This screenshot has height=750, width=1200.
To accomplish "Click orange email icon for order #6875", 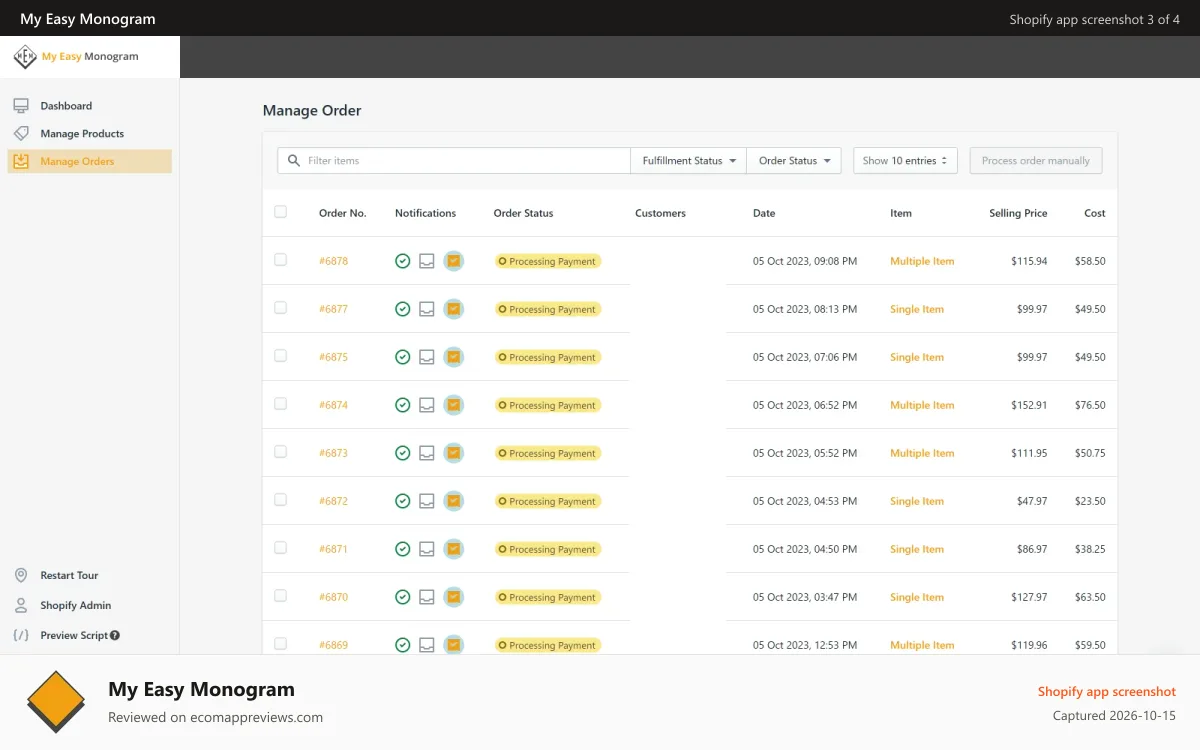I will click(454, 357).
